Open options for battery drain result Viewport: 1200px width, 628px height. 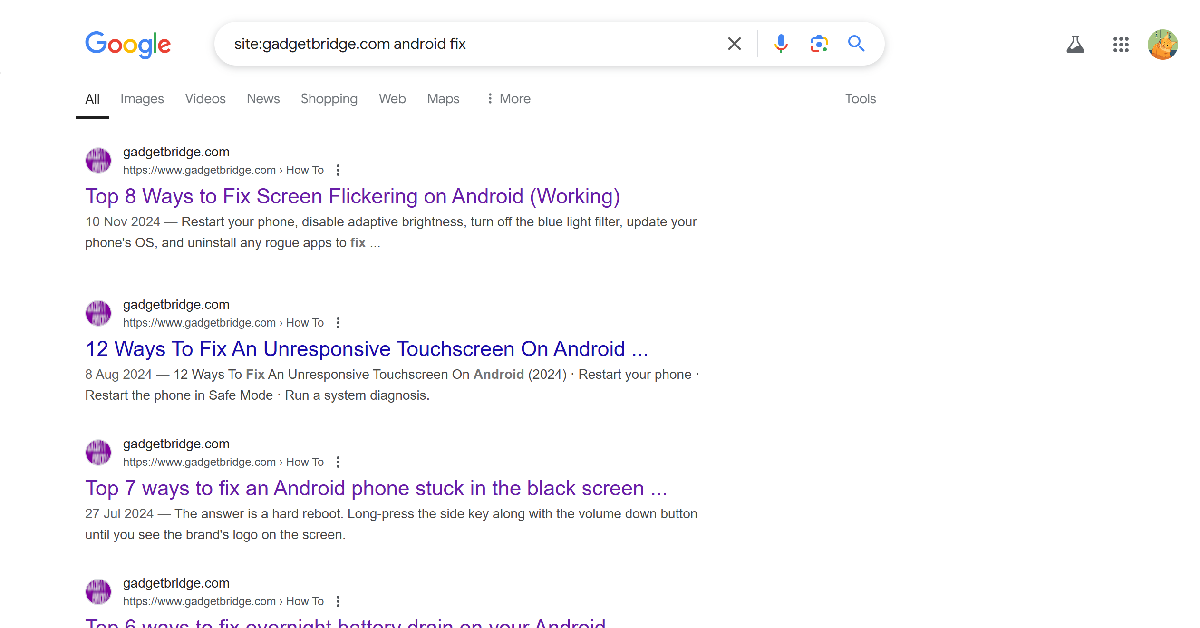338,601
